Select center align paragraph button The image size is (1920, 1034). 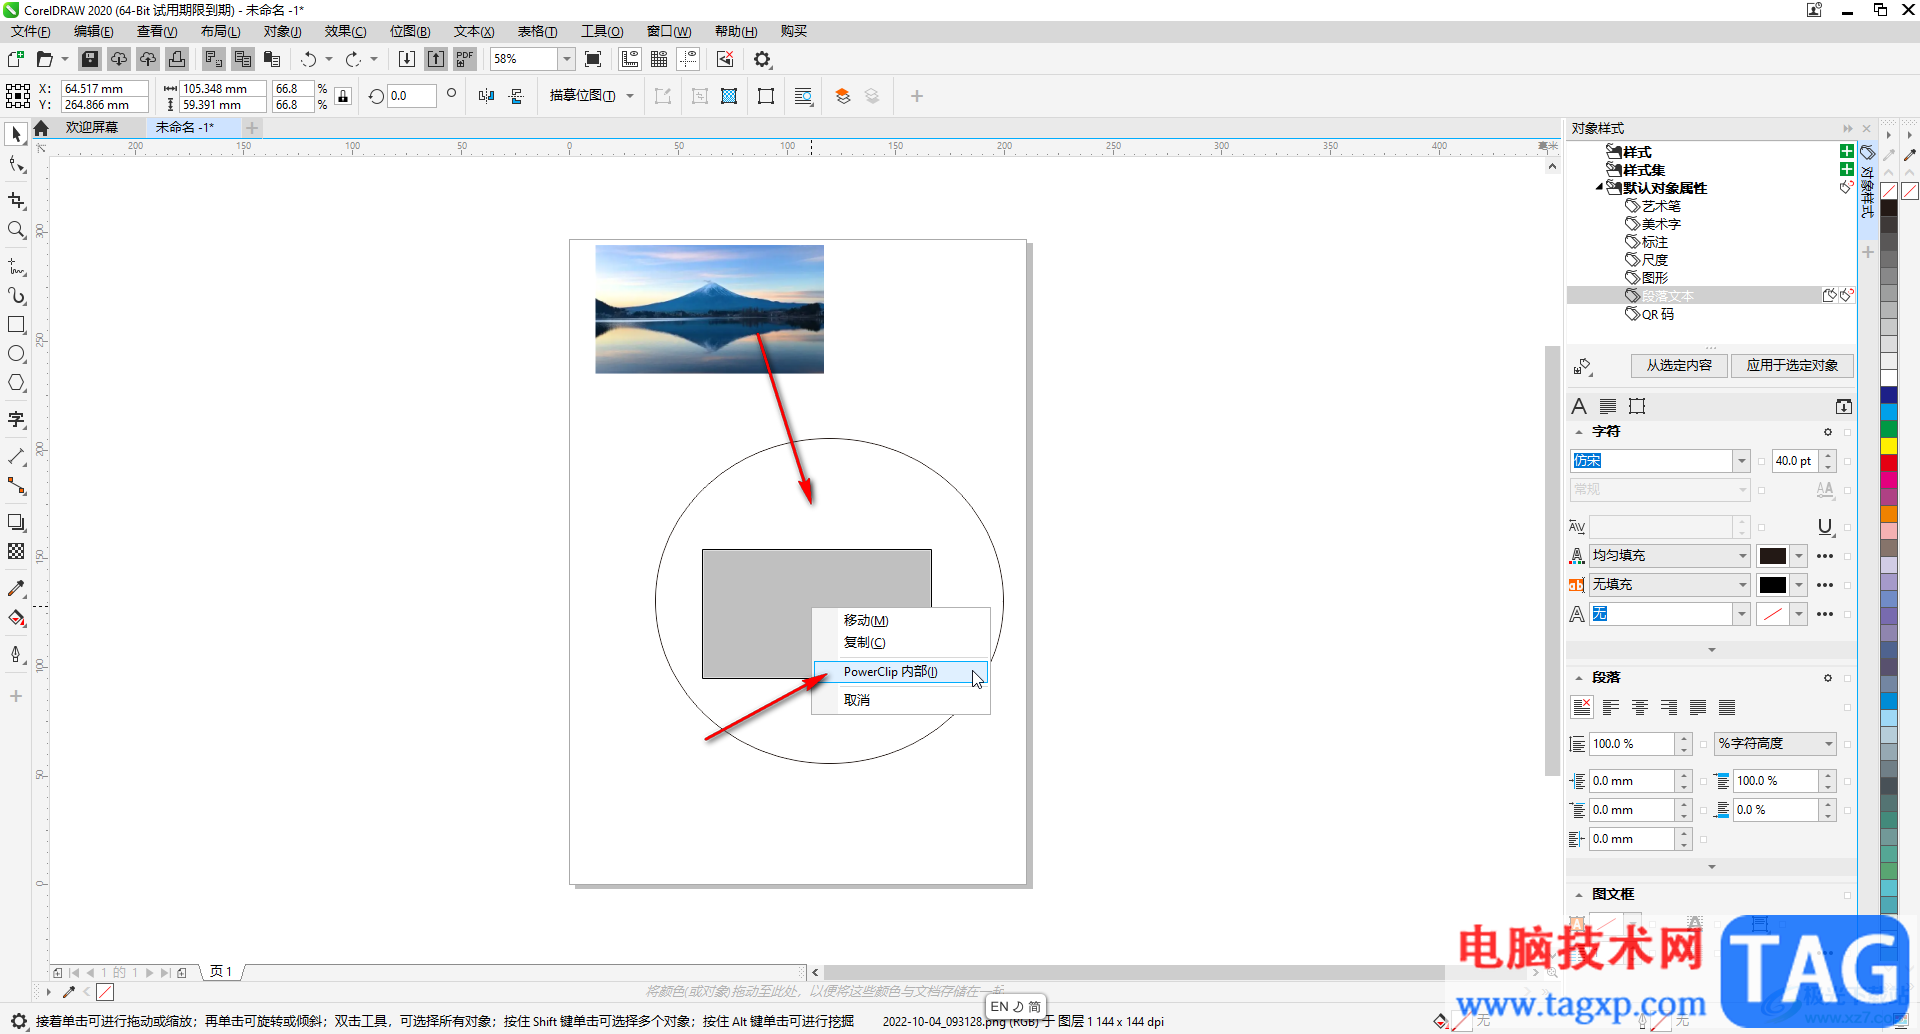pos(1640,707)
